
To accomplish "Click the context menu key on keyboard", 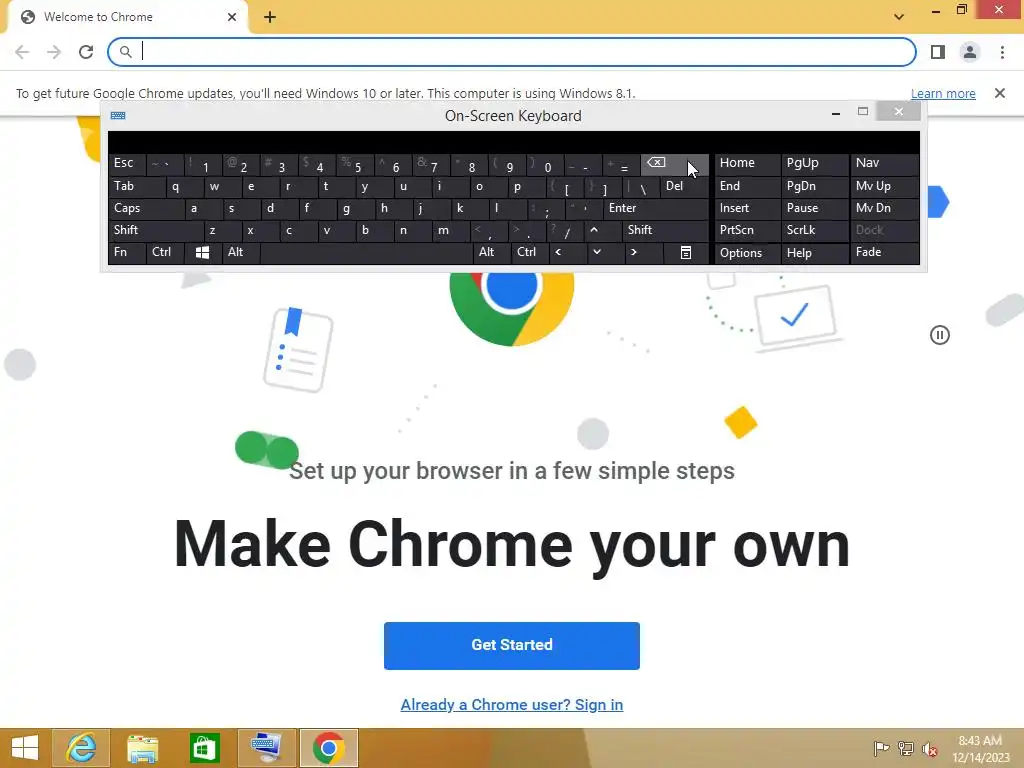I will coord(686,252).
